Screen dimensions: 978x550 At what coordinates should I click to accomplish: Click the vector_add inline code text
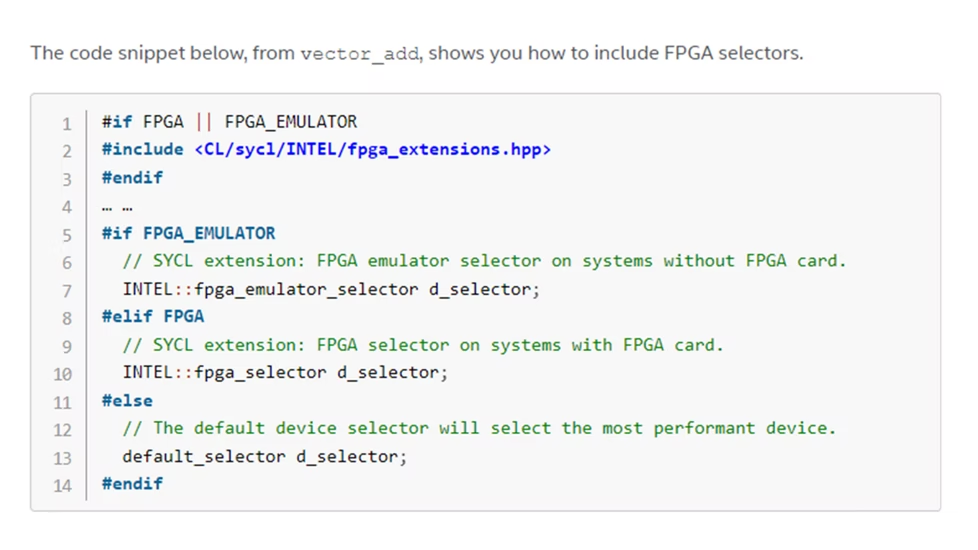click(x=359, y=54)
